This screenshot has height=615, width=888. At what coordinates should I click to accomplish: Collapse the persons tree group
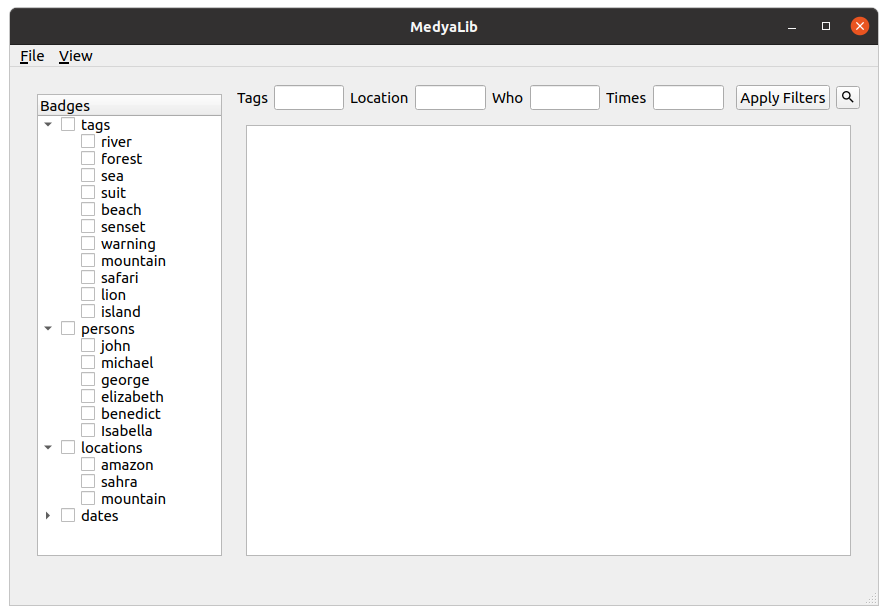pyautogui.click(x=48, y=328)
